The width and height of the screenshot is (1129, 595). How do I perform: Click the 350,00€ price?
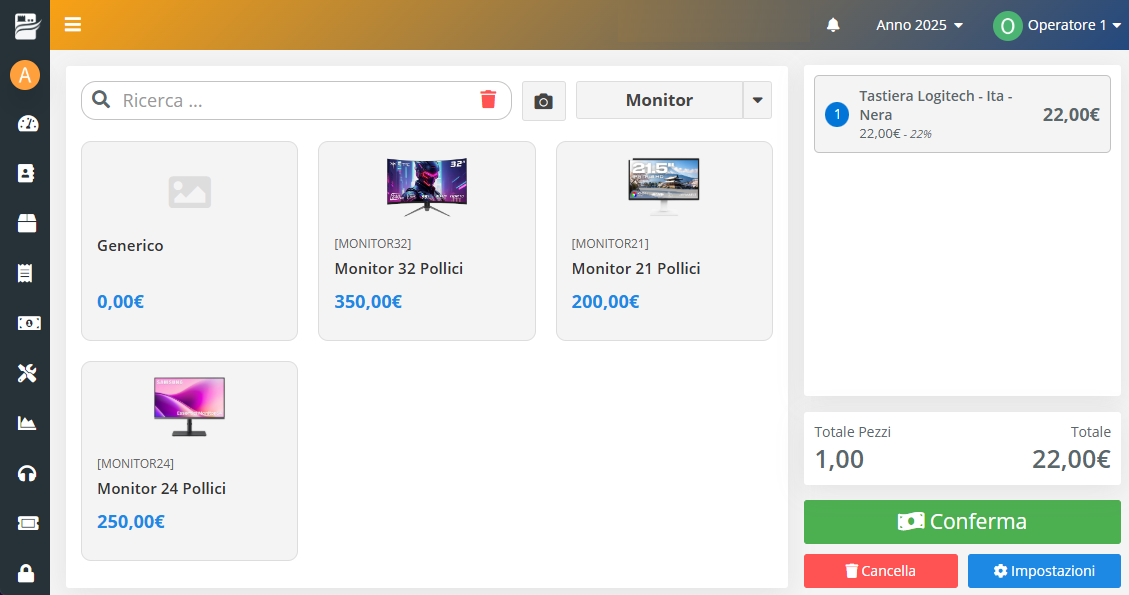tap(368, 302)
